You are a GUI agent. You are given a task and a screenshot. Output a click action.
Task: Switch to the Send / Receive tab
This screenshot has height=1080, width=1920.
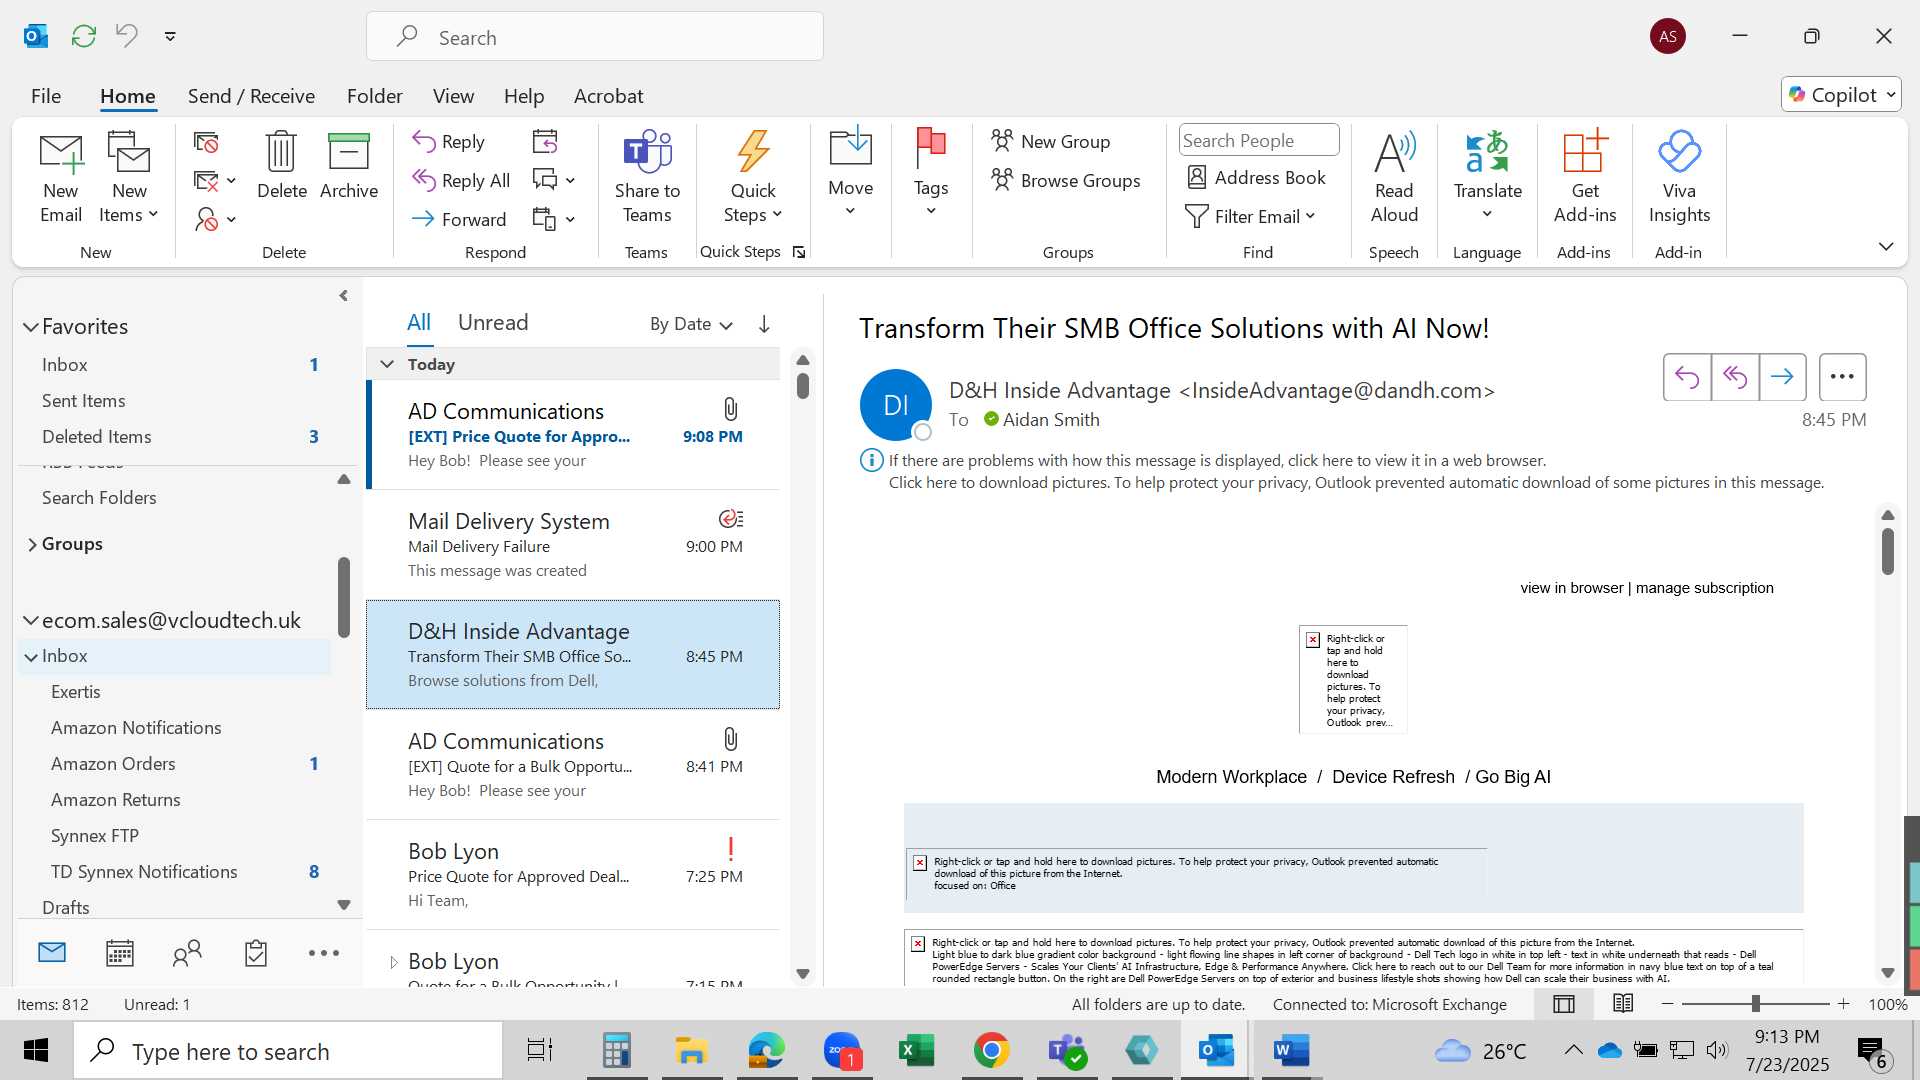click(x=251, y=96)
